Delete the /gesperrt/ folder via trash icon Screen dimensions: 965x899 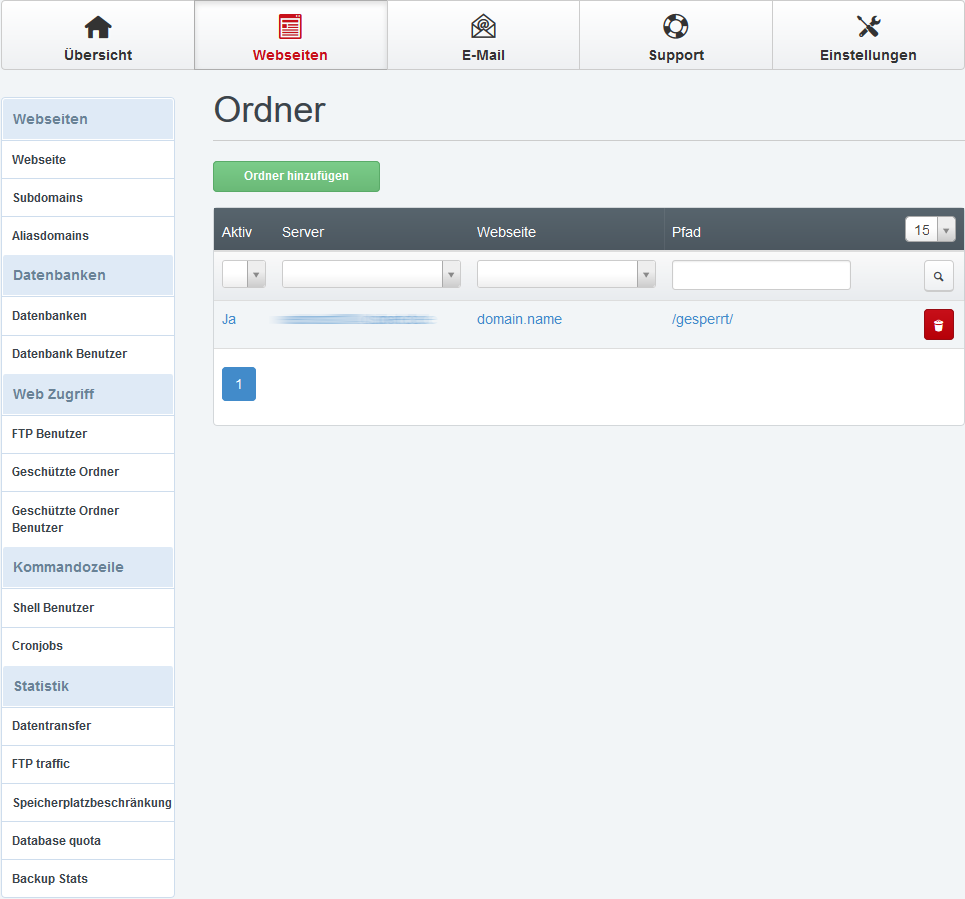point(938,325)
